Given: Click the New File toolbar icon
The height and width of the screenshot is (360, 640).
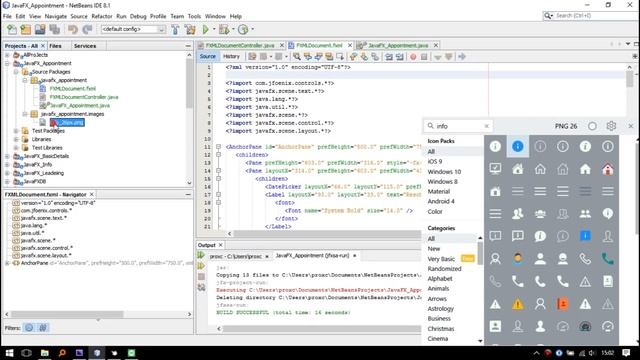Looking at the screenshot, I should pyautogui.click(x=12, y=29).
